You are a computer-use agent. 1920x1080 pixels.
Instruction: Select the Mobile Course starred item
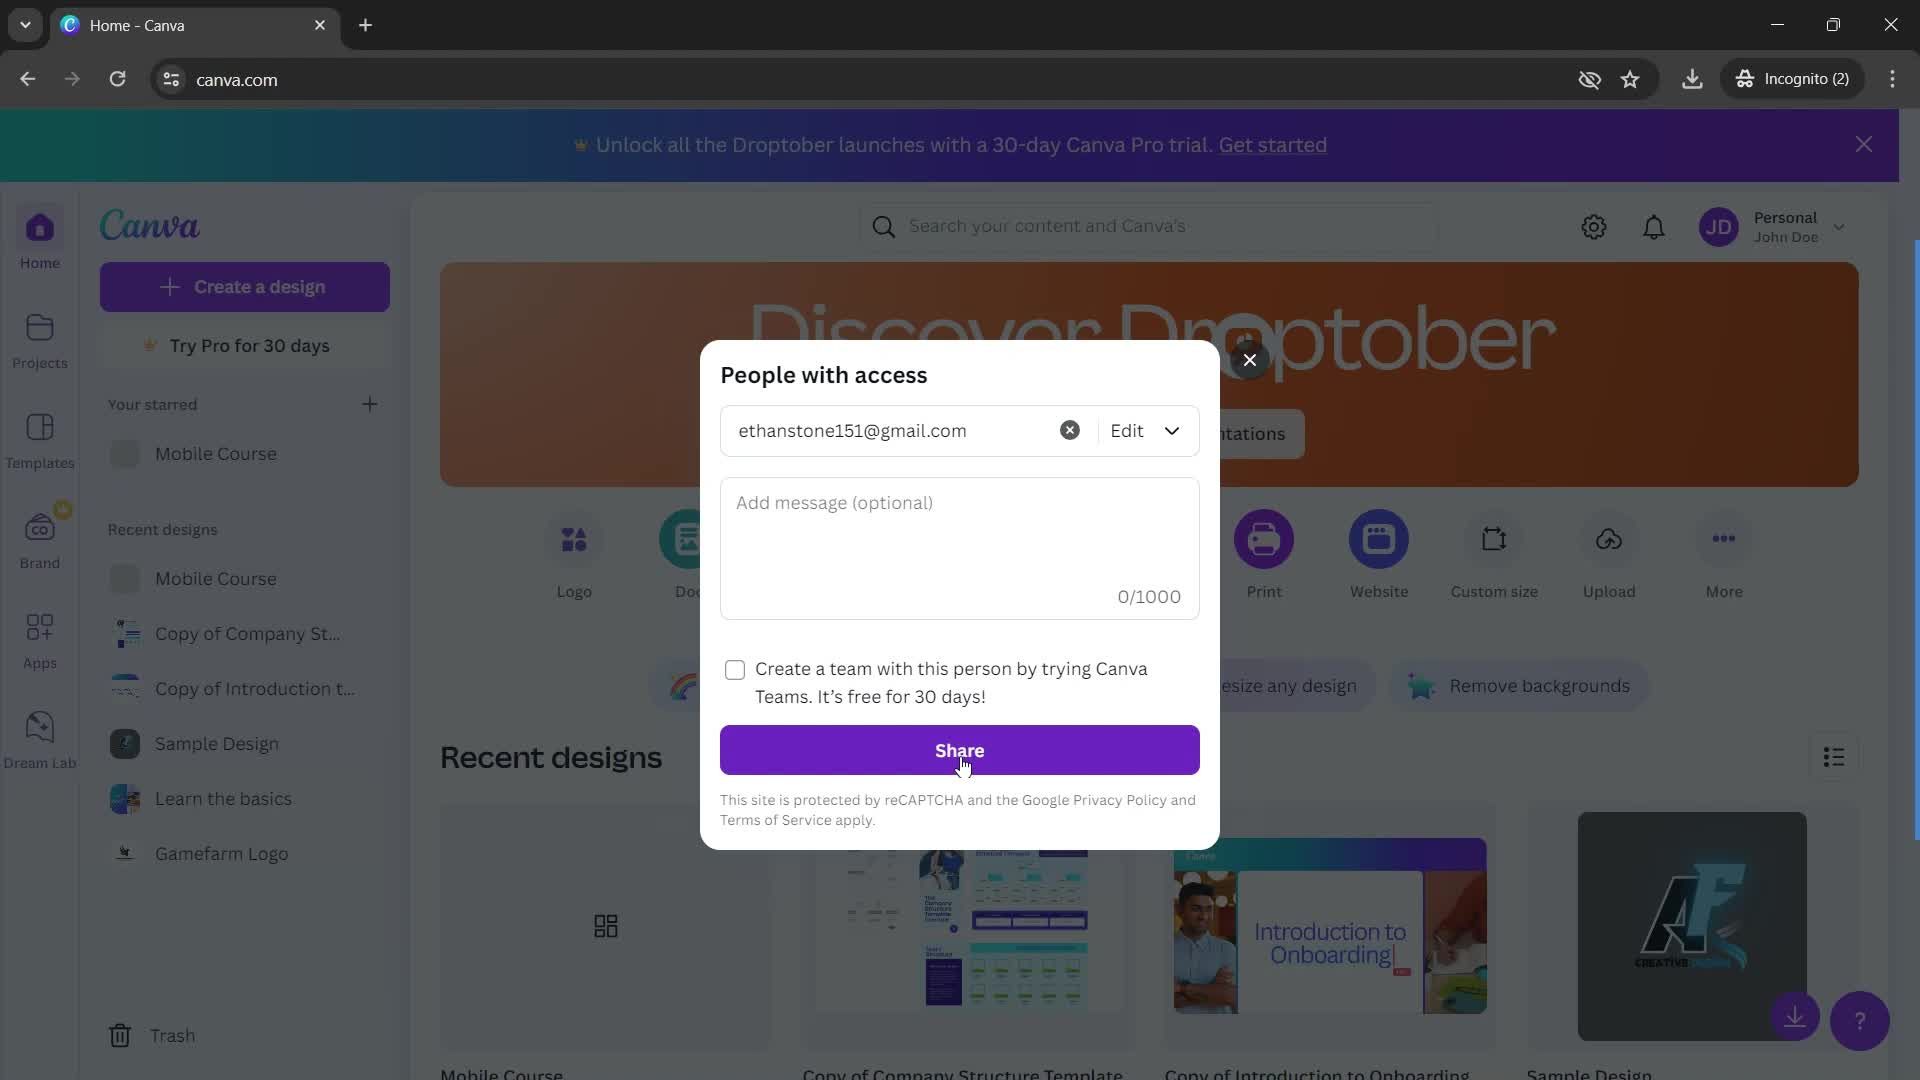coord(215,455)
